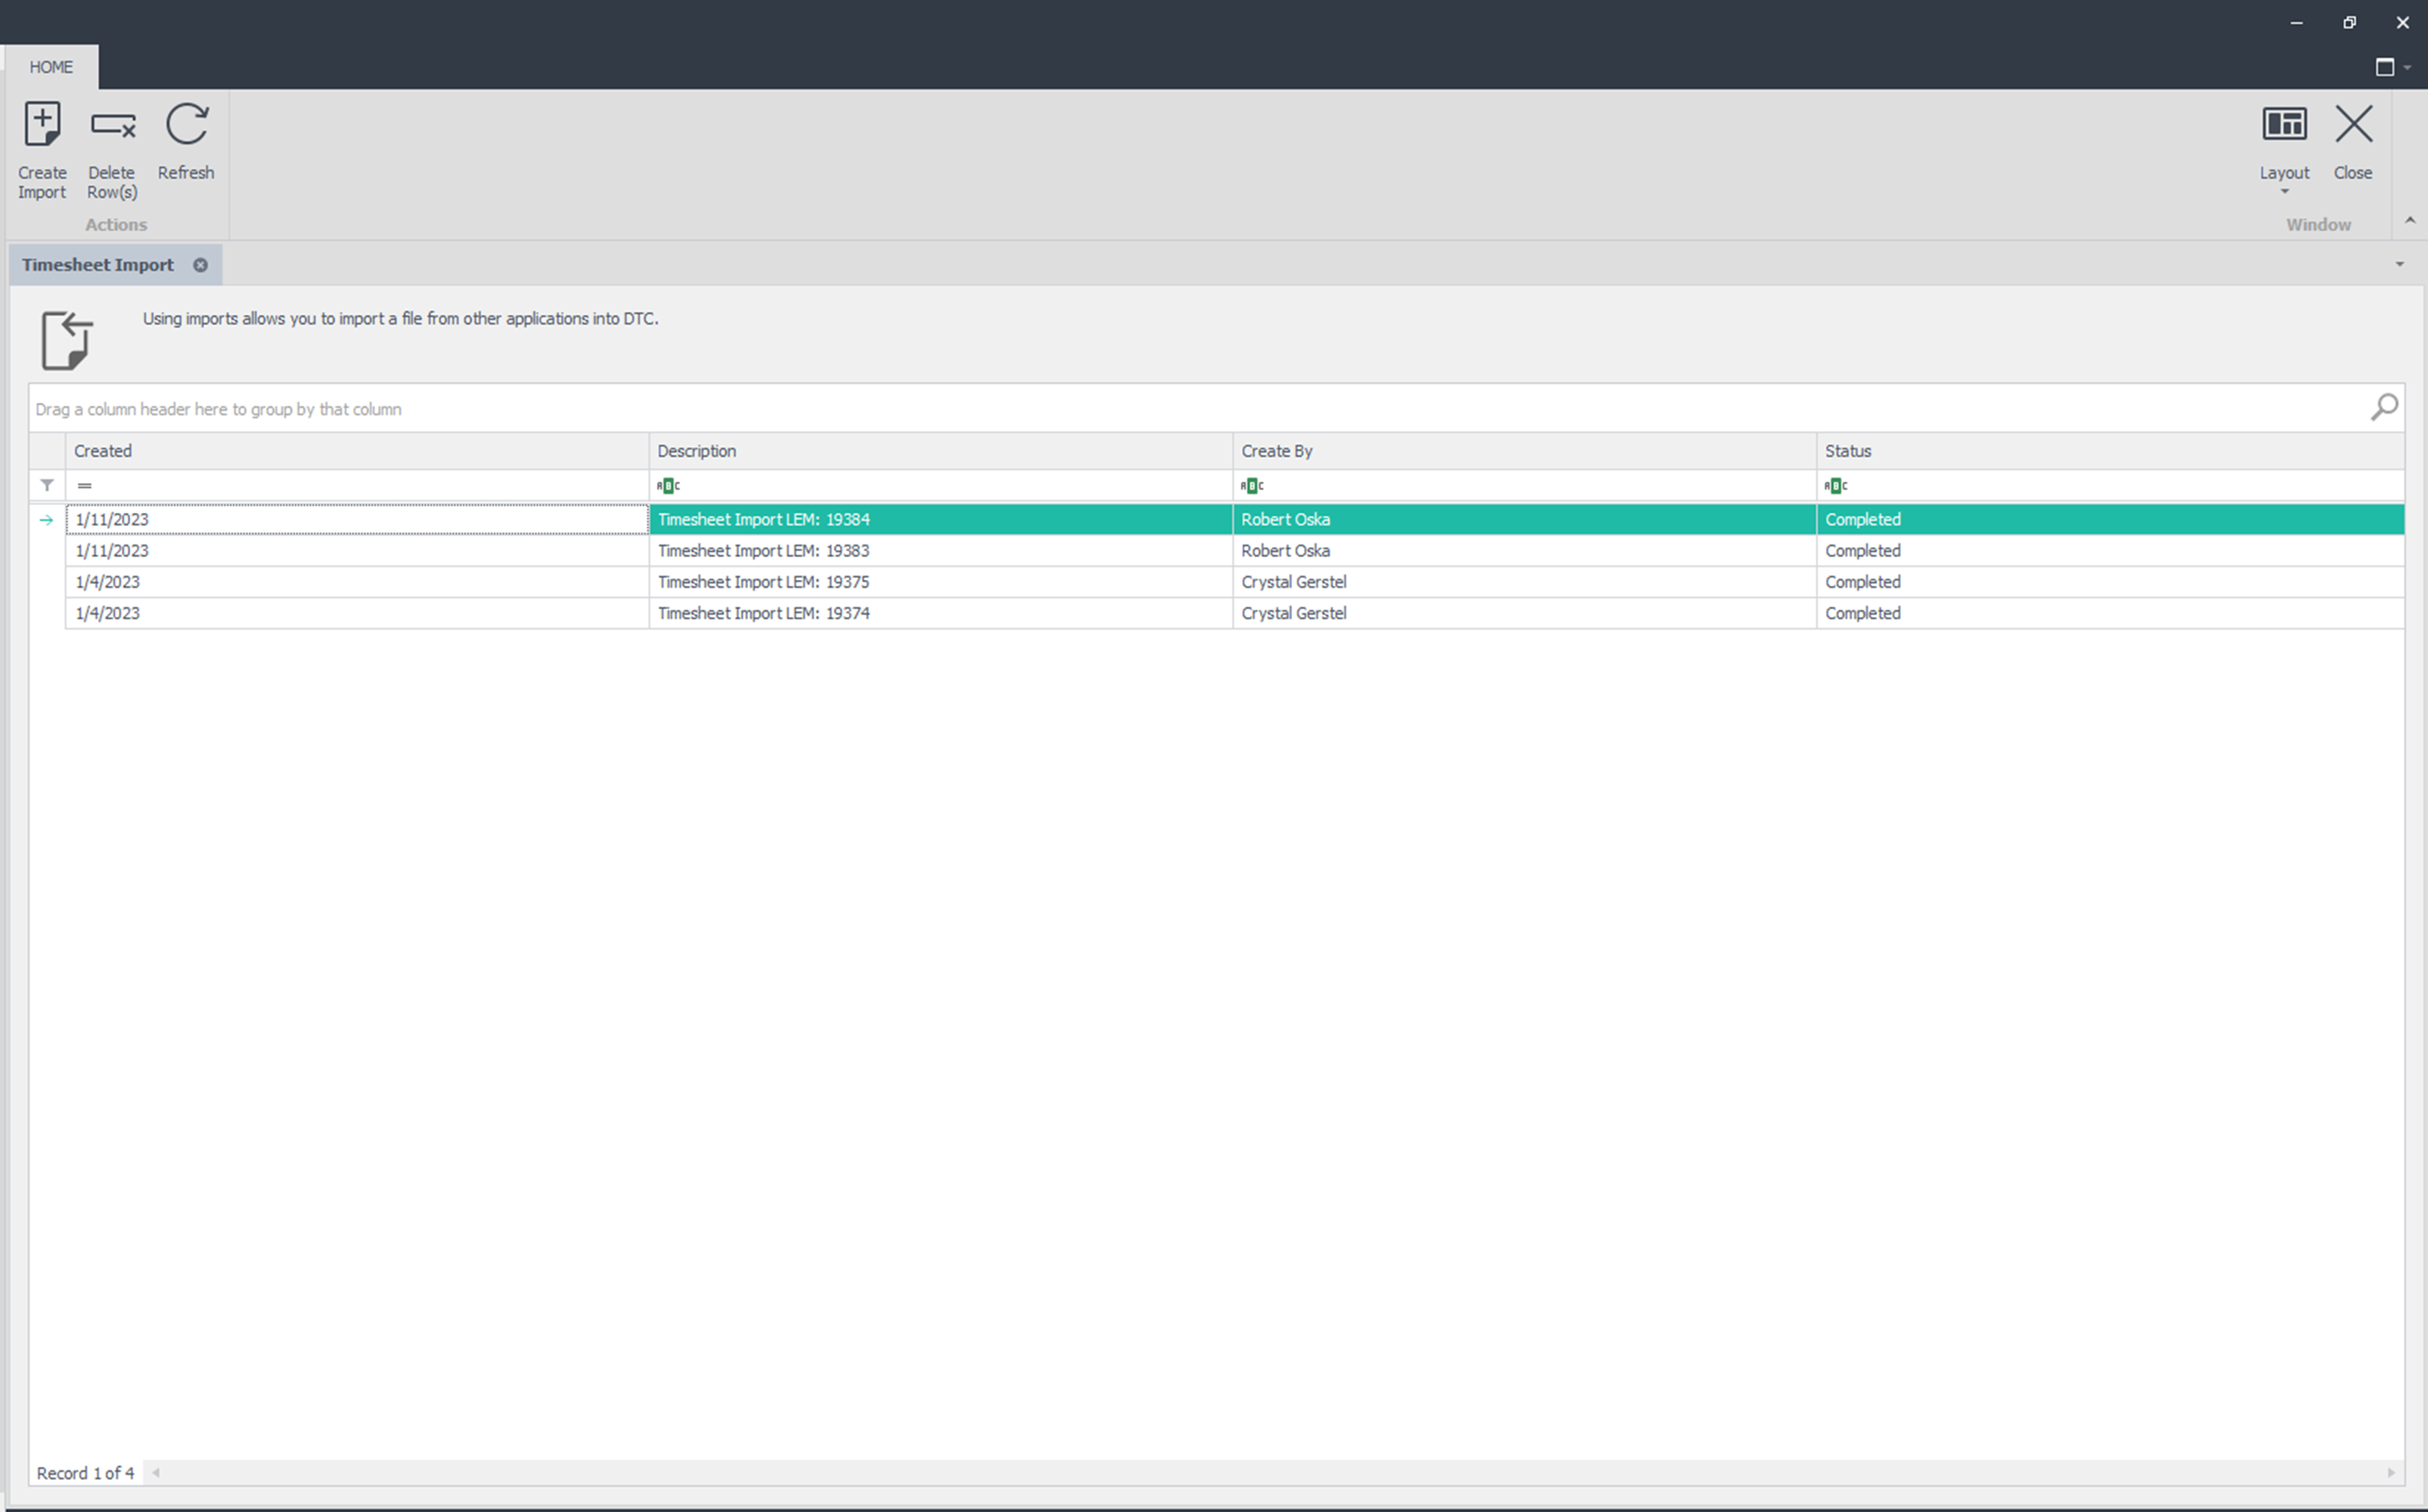Click the filter row funnel icon
This screenshot has width=2428, height=1512.
(47, 485)
